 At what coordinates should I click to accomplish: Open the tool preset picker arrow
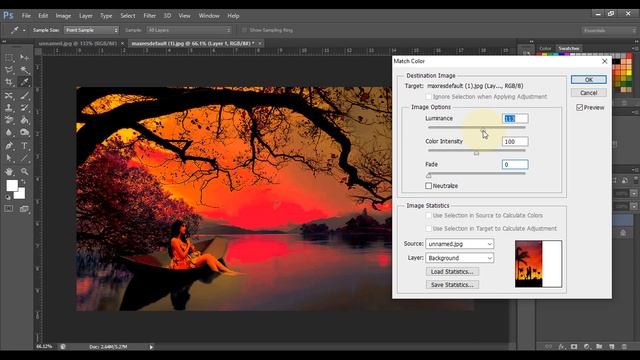tap(24, 30)
